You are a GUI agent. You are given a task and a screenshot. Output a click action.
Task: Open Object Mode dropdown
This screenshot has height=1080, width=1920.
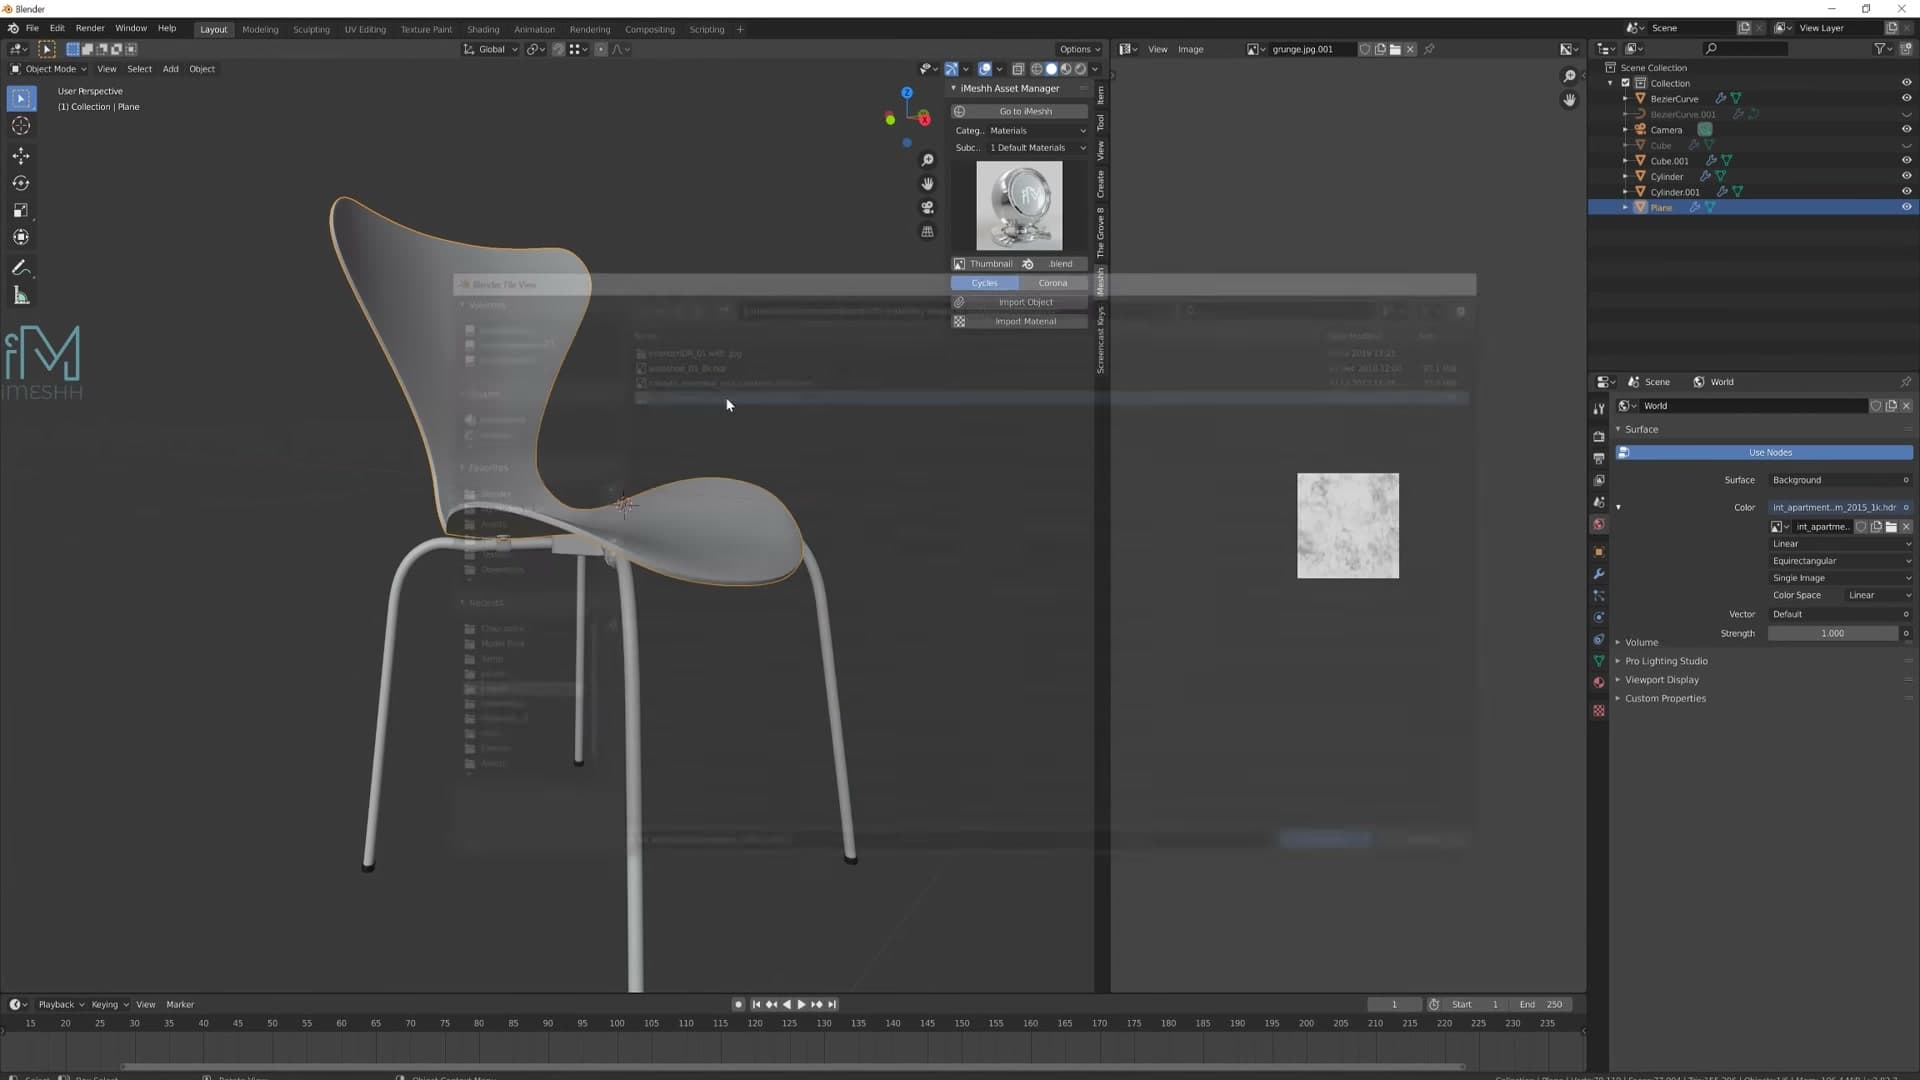(x=48, y=69)
